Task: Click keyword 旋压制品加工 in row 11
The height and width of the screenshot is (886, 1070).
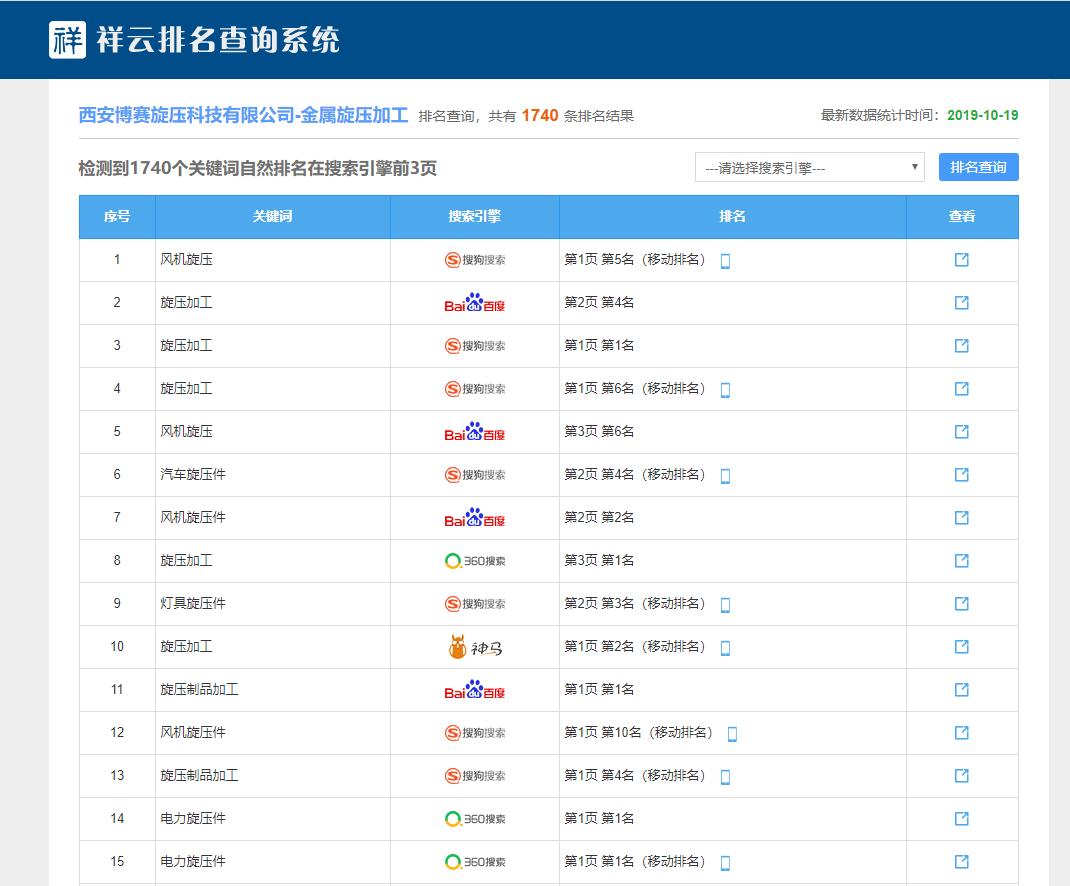Action: pos(199,690)
